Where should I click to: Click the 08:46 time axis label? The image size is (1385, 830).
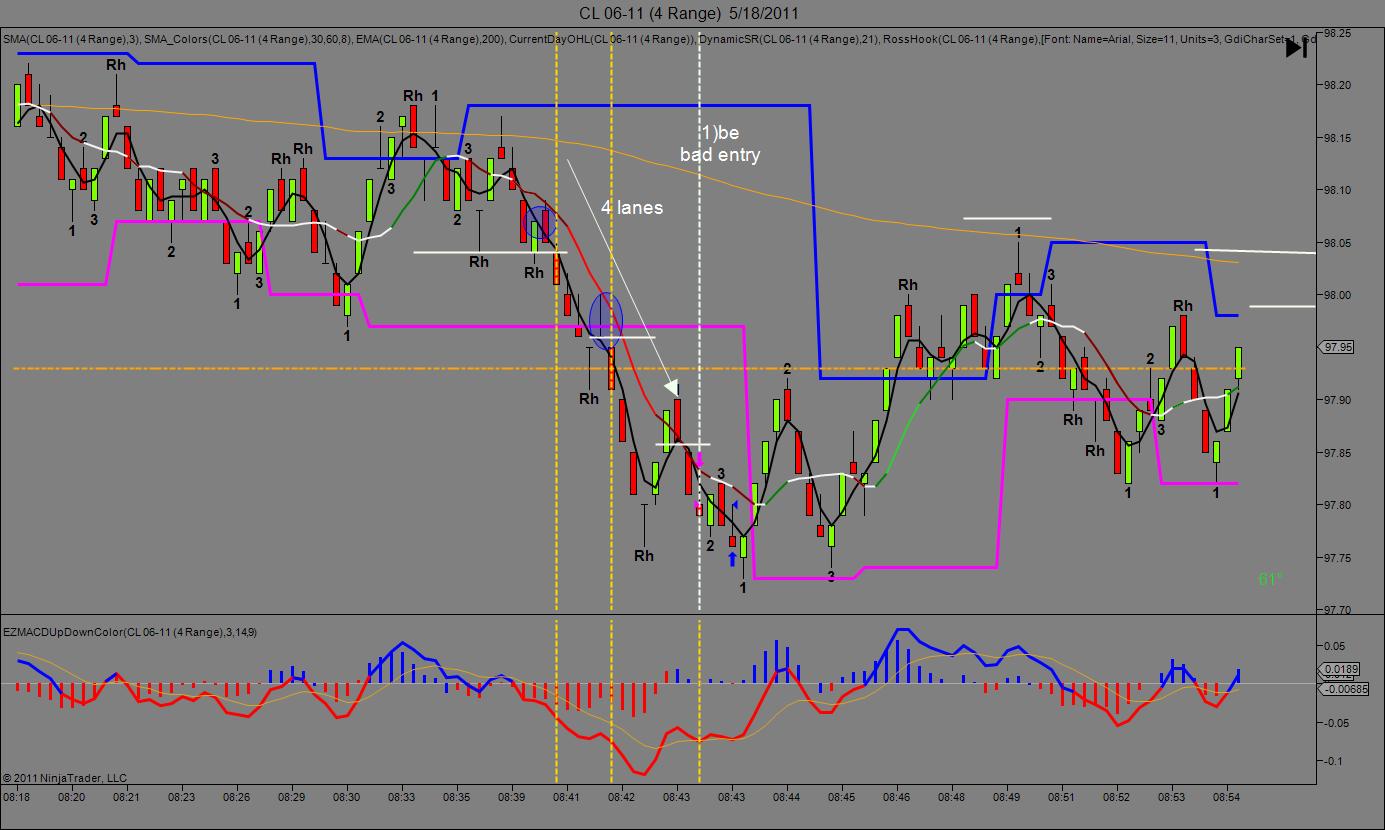[x=896, y=798]
